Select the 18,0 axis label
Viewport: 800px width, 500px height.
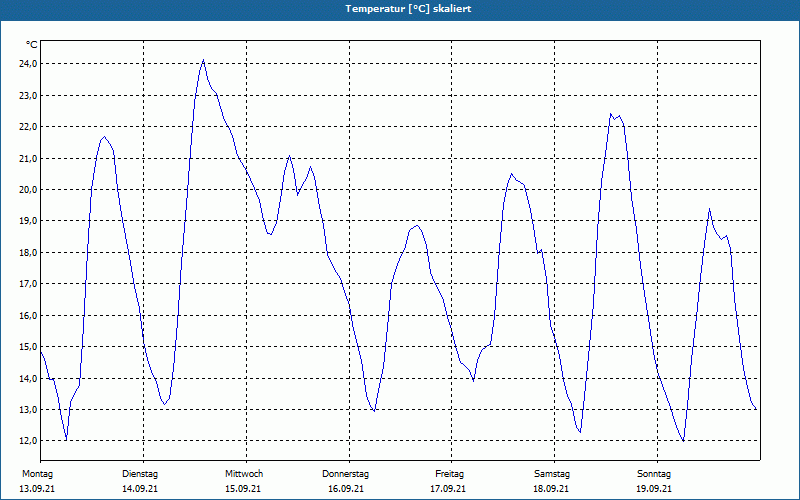point(28,253)
